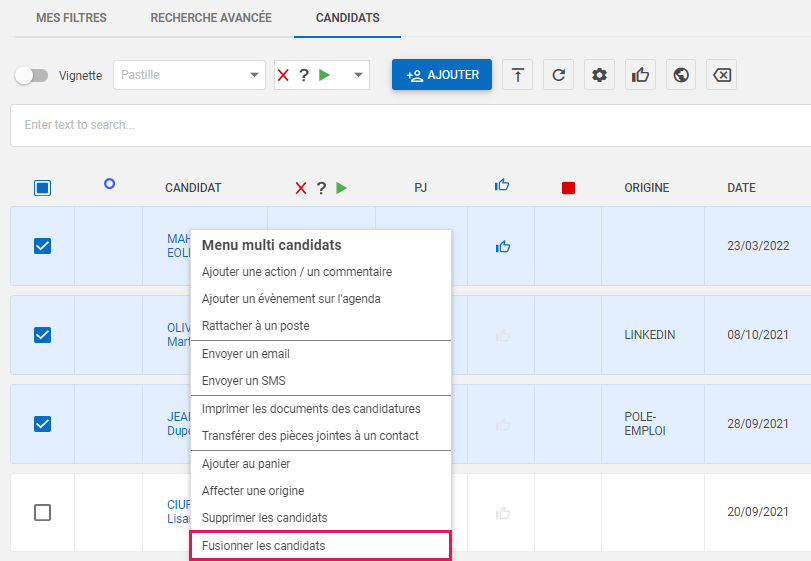
Task: Click the select-all header checkbox
Action: click(42, 187)
